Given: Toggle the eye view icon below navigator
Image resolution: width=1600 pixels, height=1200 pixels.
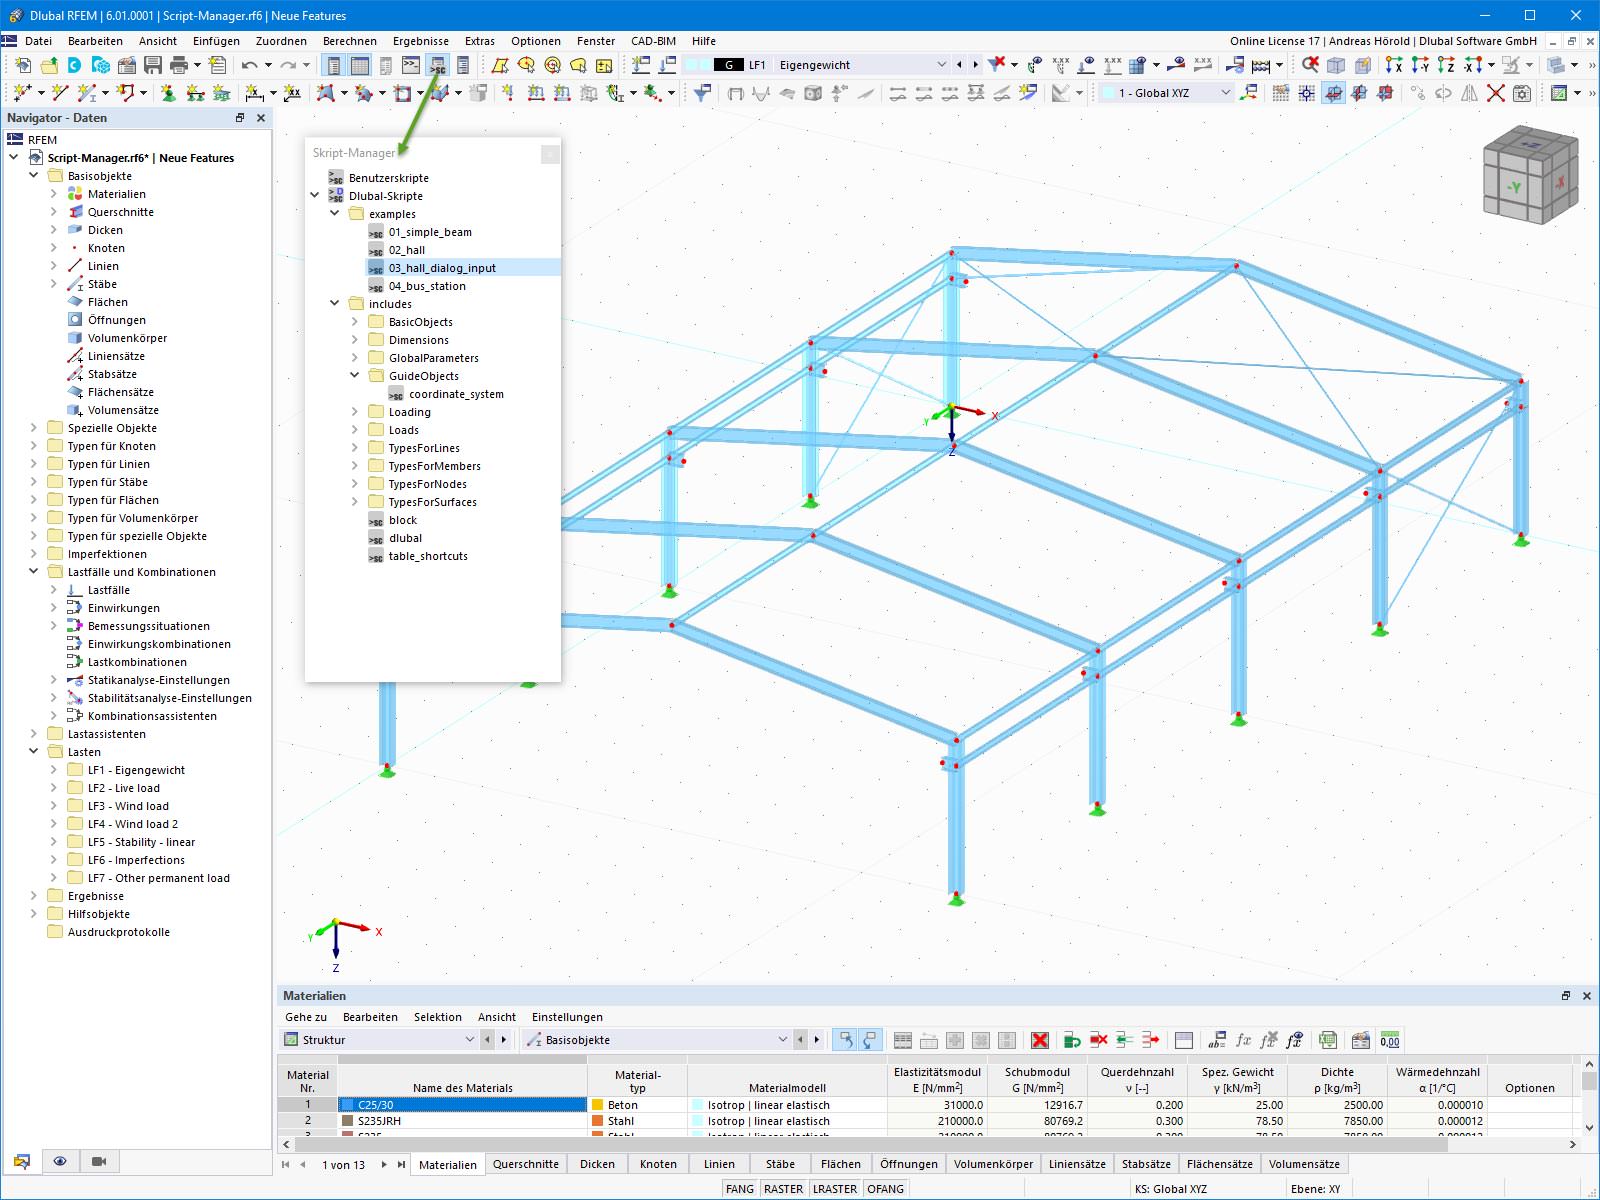Looking at the screenshot, I should [60, 1161].
